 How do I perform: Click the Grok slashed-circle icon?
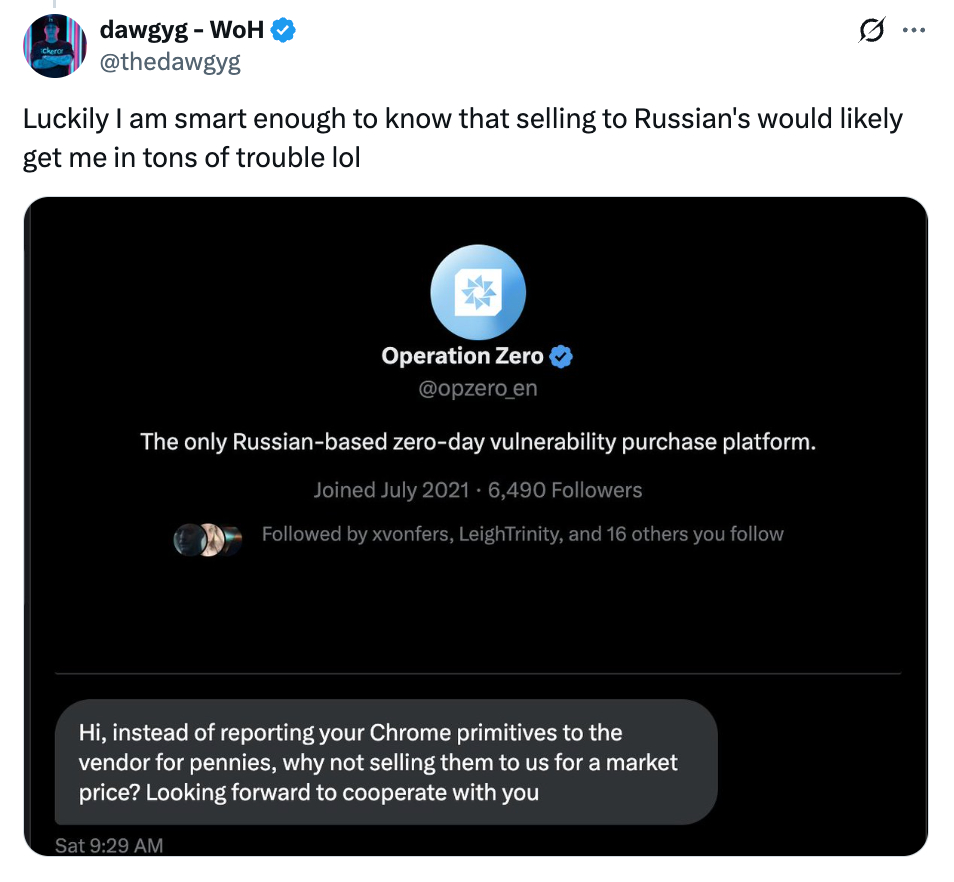point(869,32)
